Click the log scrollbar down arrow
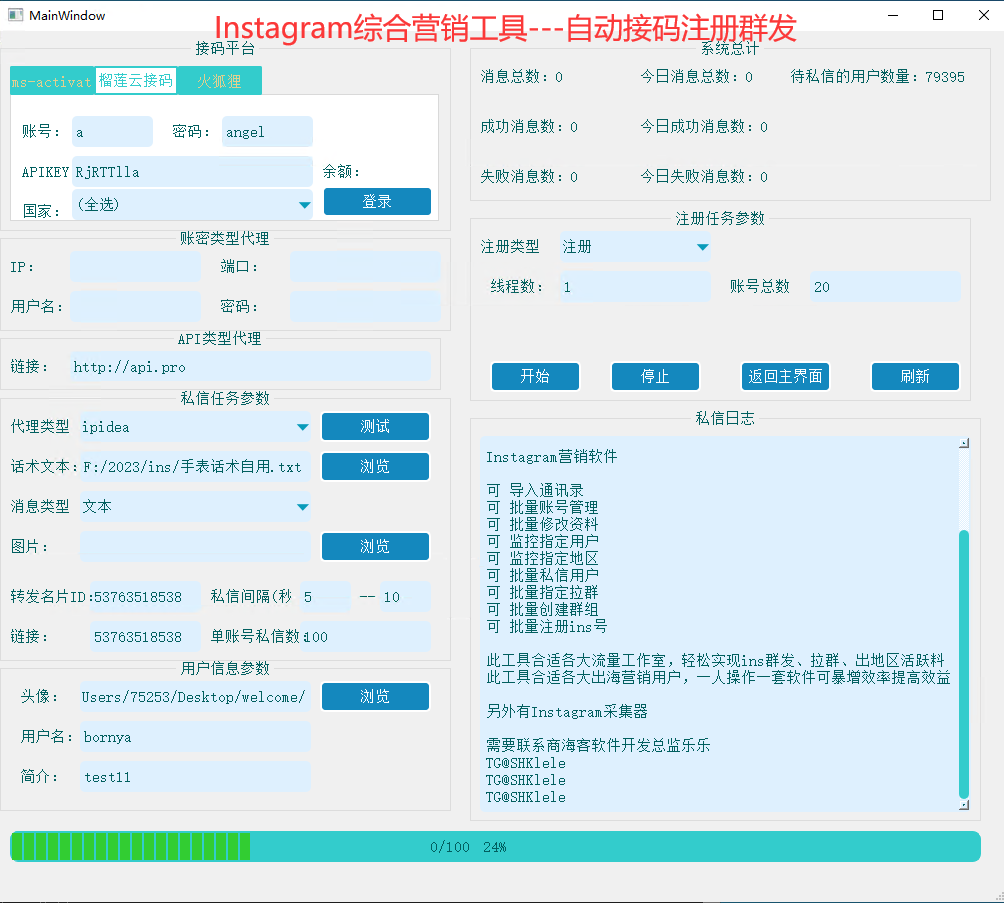 (964, 805)
